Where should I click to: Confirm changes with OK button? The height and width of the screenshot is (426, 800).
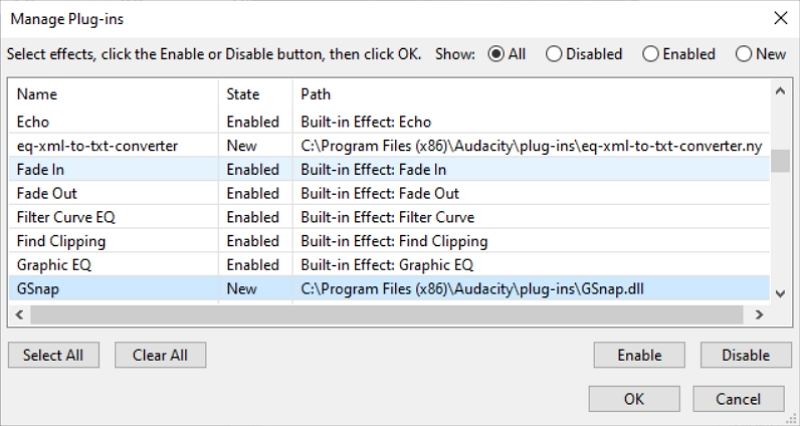(634, 398)
